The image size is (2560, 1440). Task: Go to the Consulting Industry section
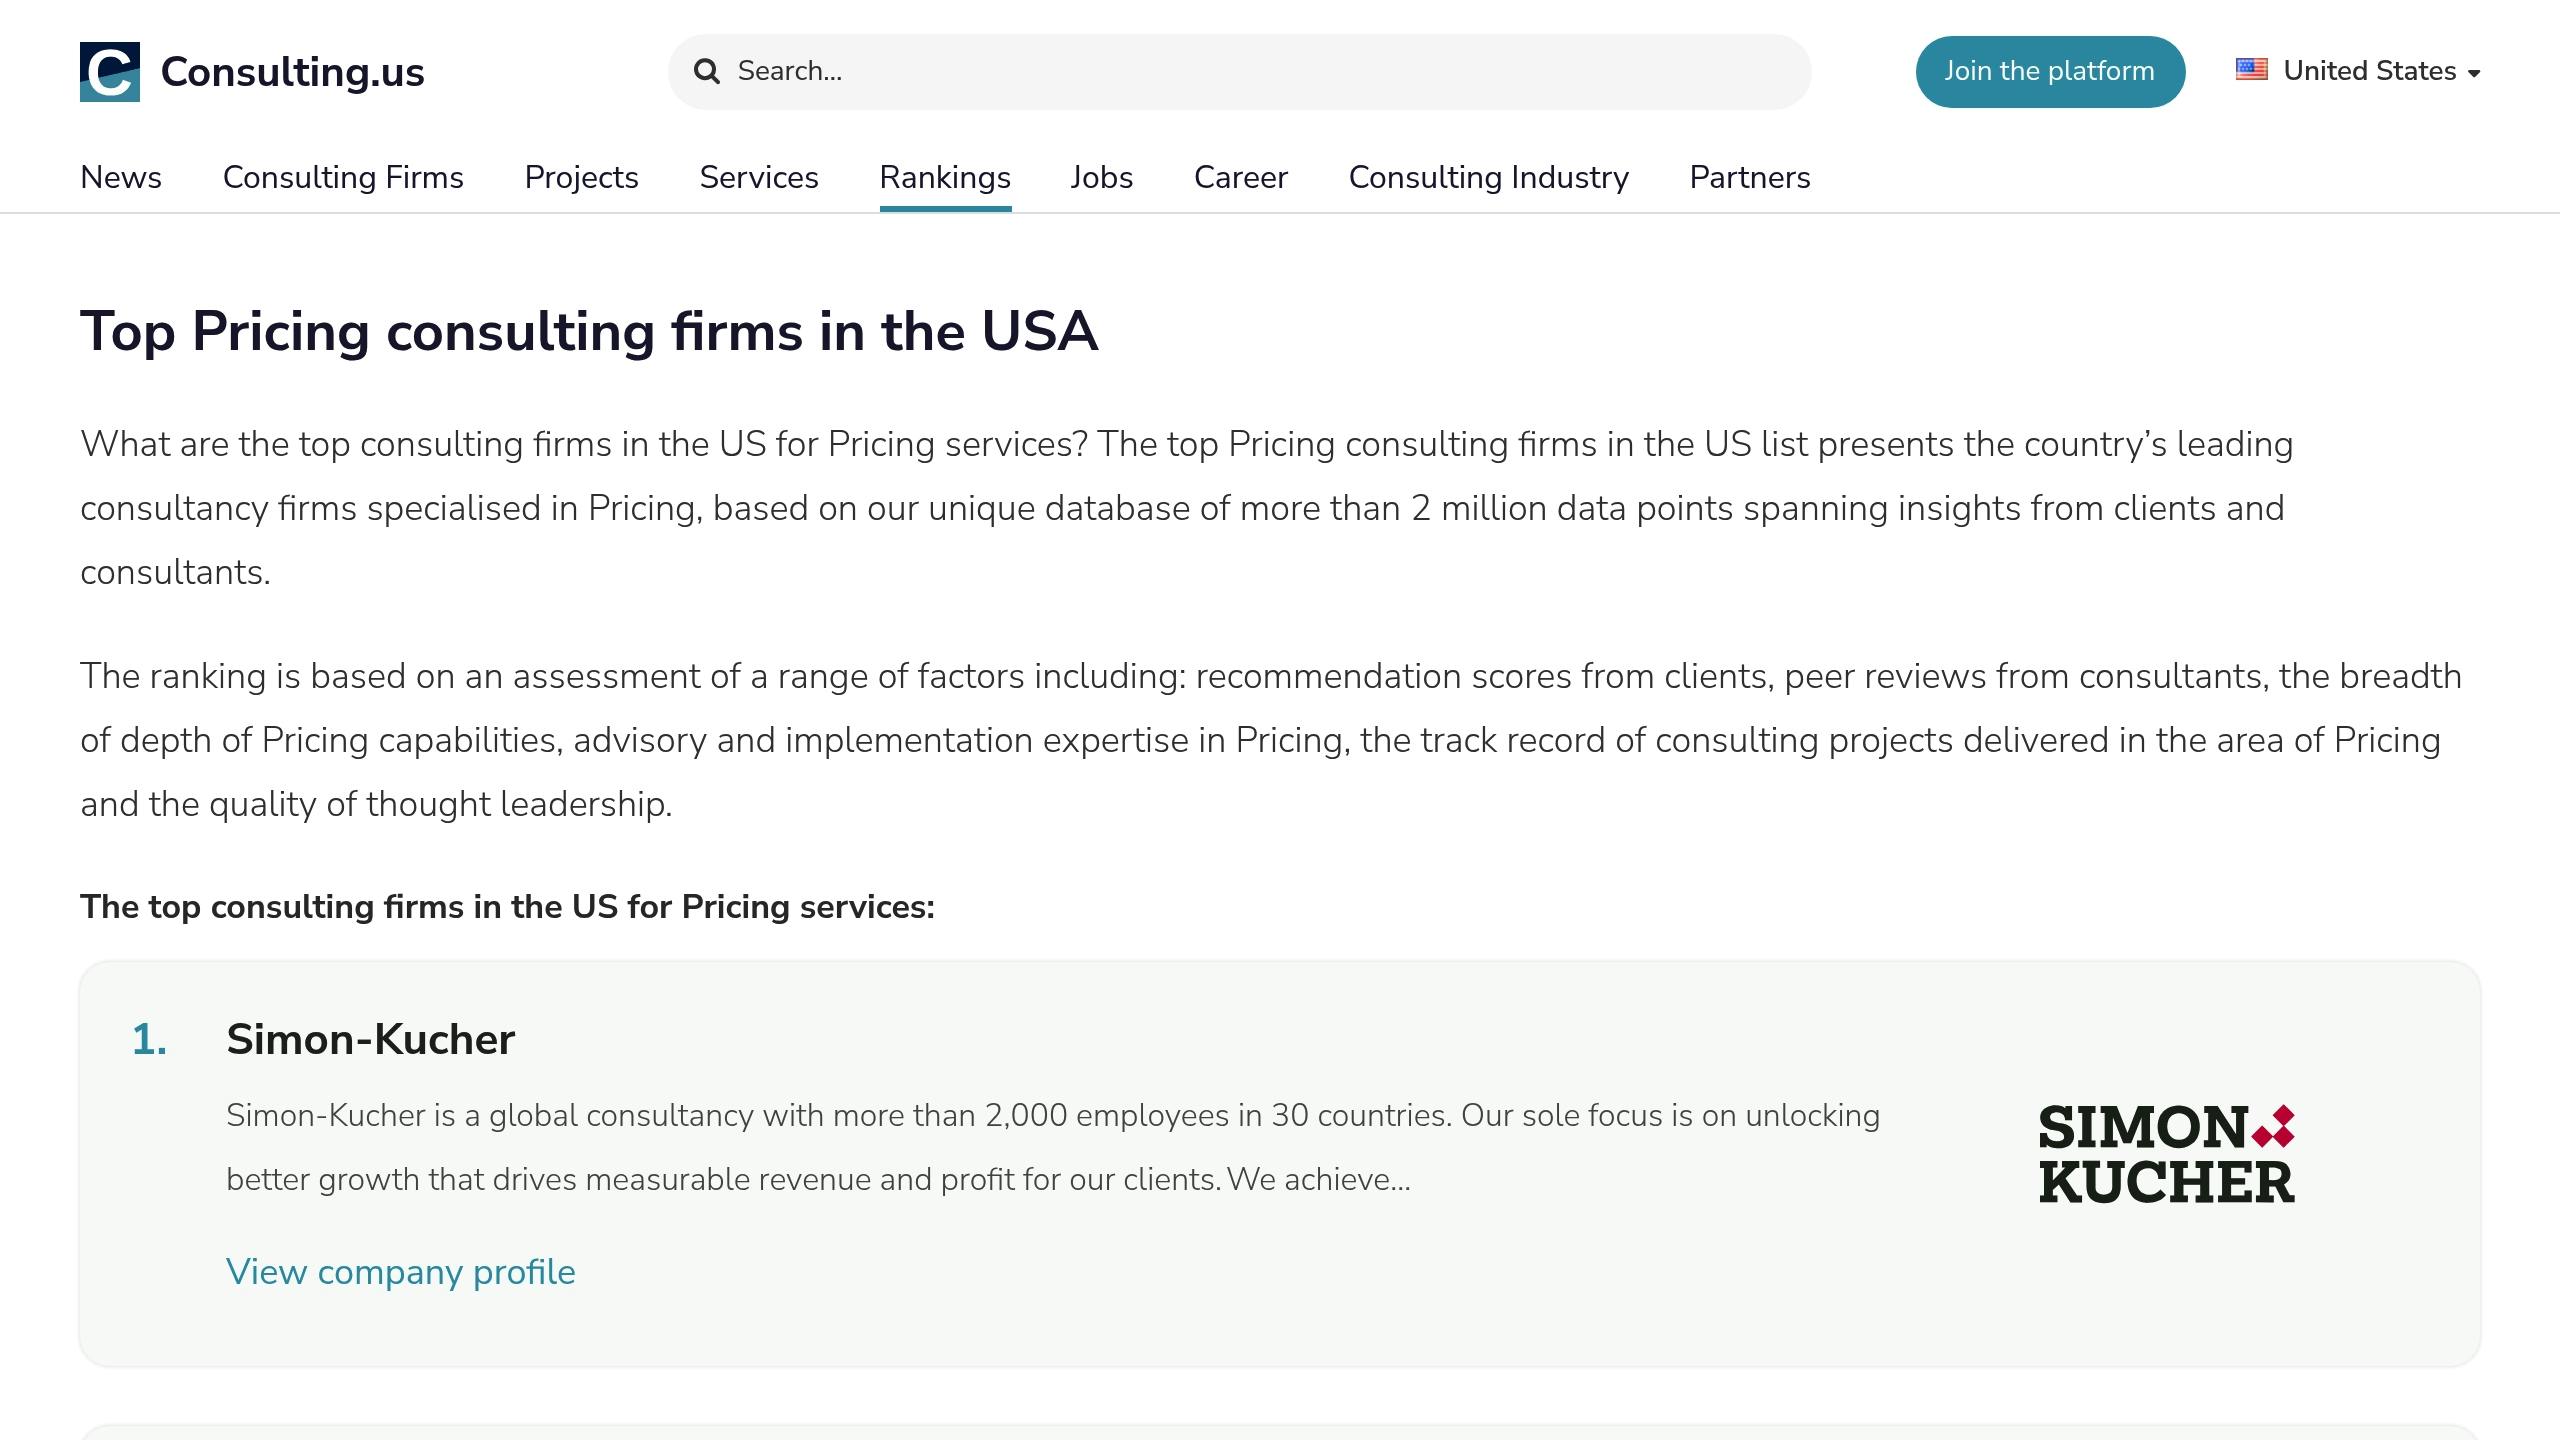[x=1488, y=177]
